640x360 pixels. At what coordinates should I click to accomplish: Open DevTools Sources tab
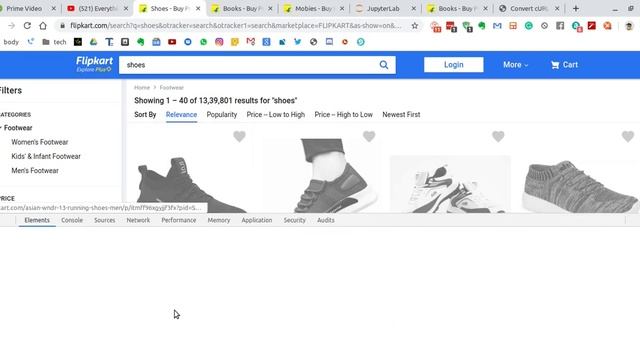pos(104,220)
